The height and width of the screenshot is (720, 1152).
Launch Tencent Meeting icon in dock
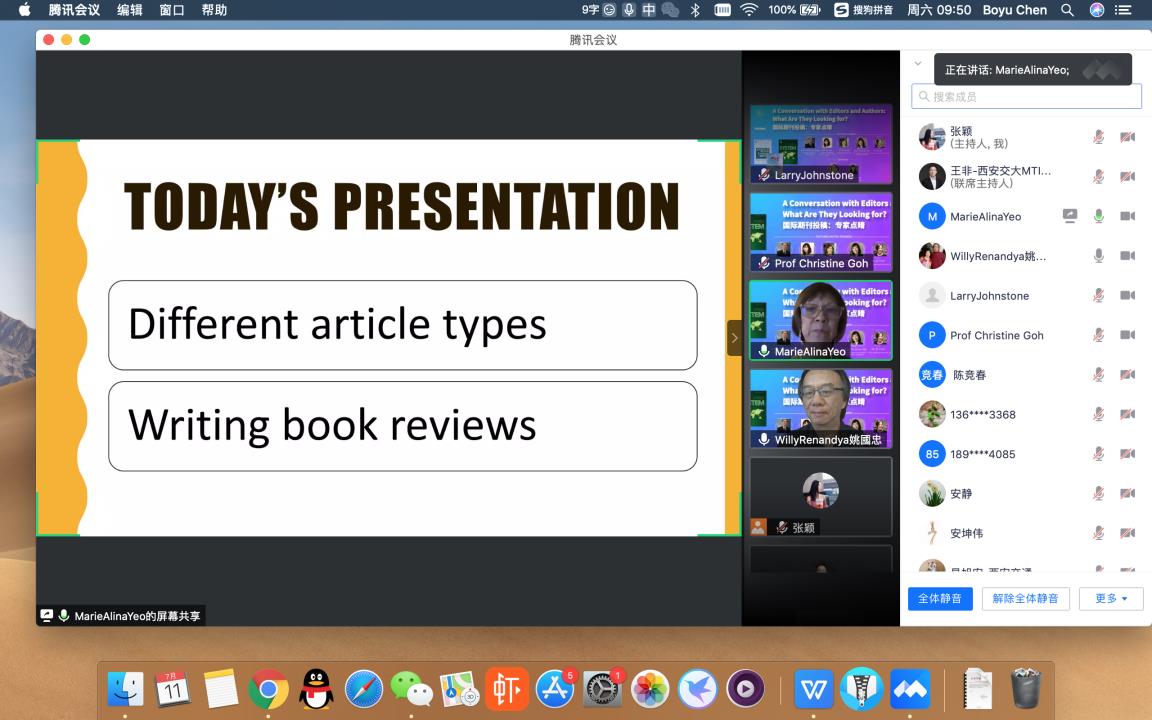pos(910,688)
